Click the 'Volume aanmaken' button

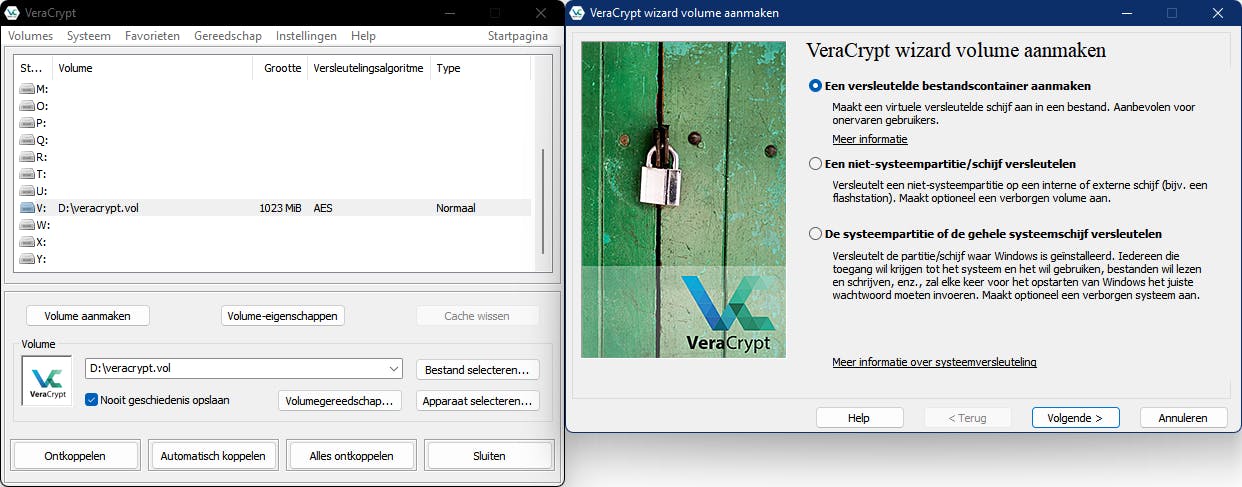(88, 316)
